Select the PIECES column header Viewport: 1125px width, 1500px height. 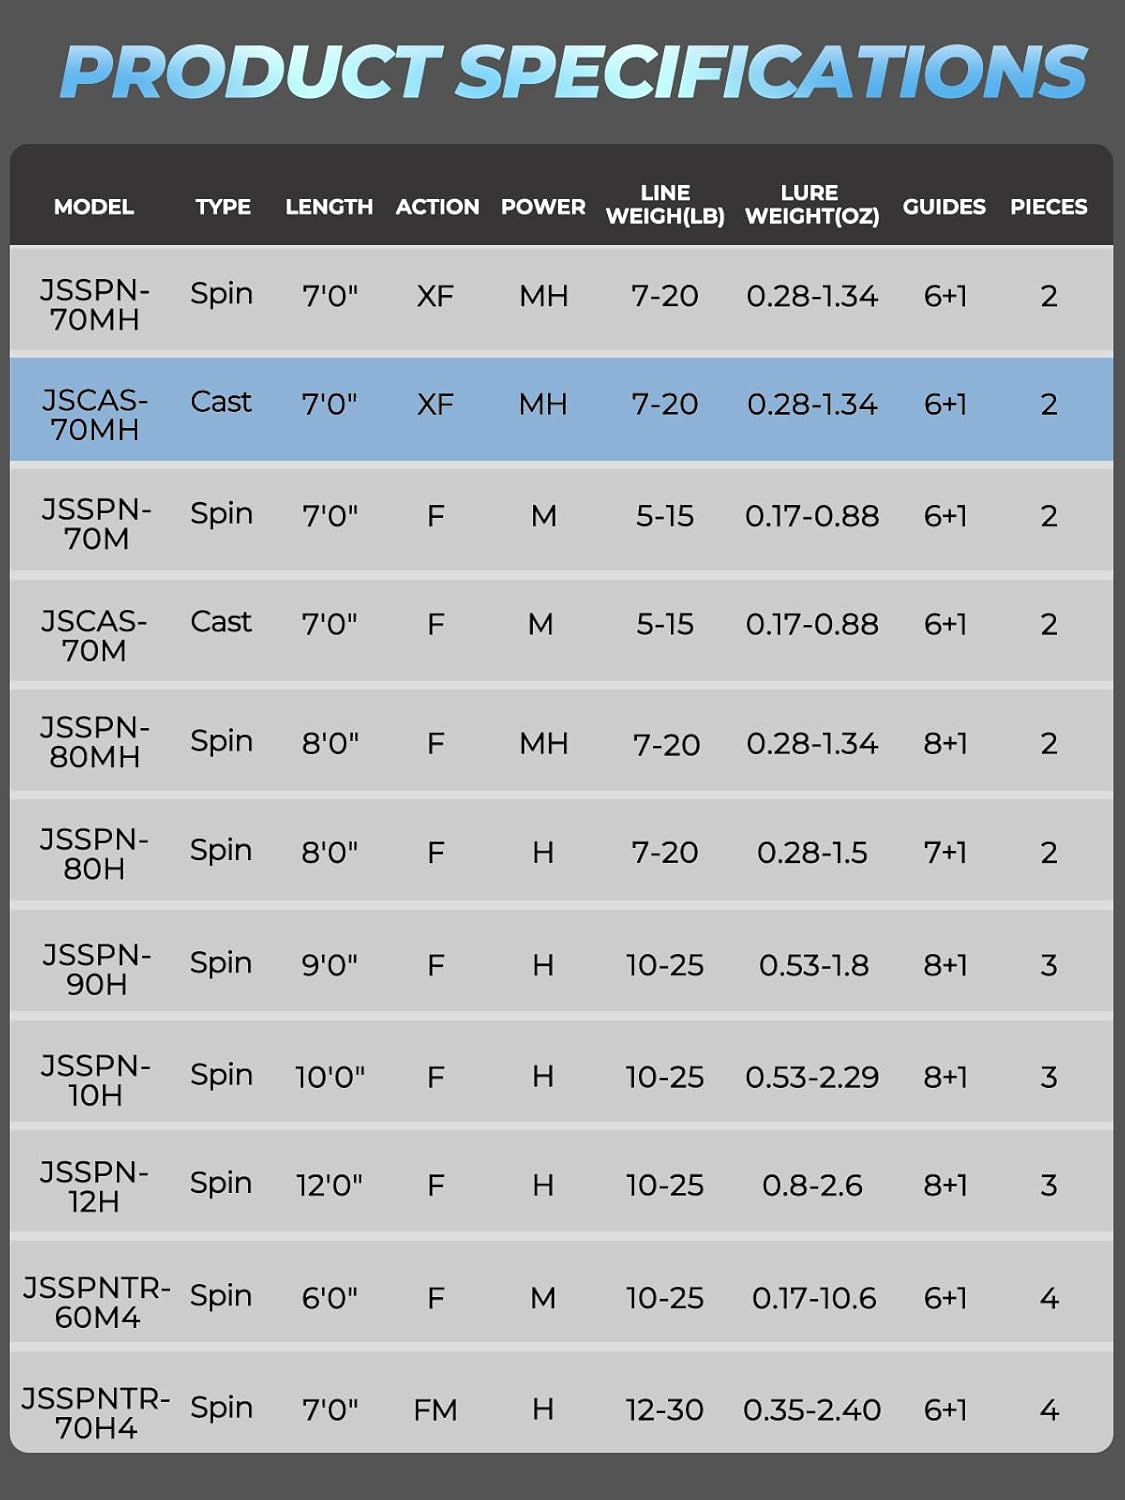pyautogui.click(x=1048, y=207)
